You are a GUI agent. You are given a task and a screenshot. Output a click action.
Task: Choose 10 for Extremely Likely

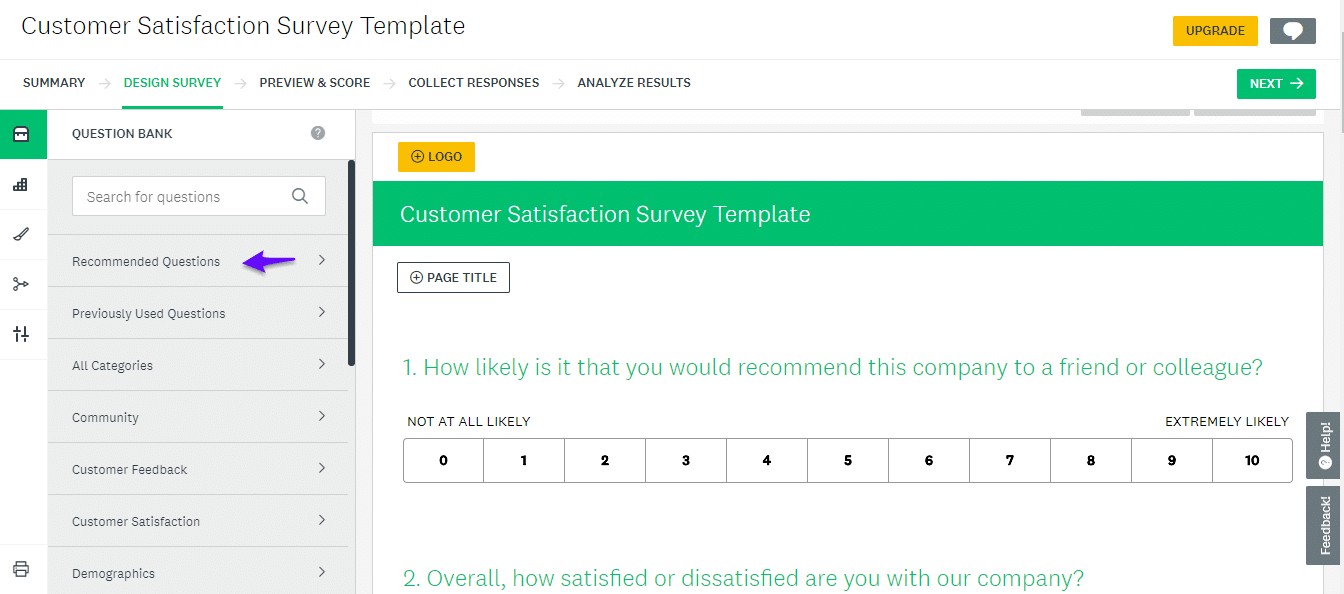tap(1252, 460)
